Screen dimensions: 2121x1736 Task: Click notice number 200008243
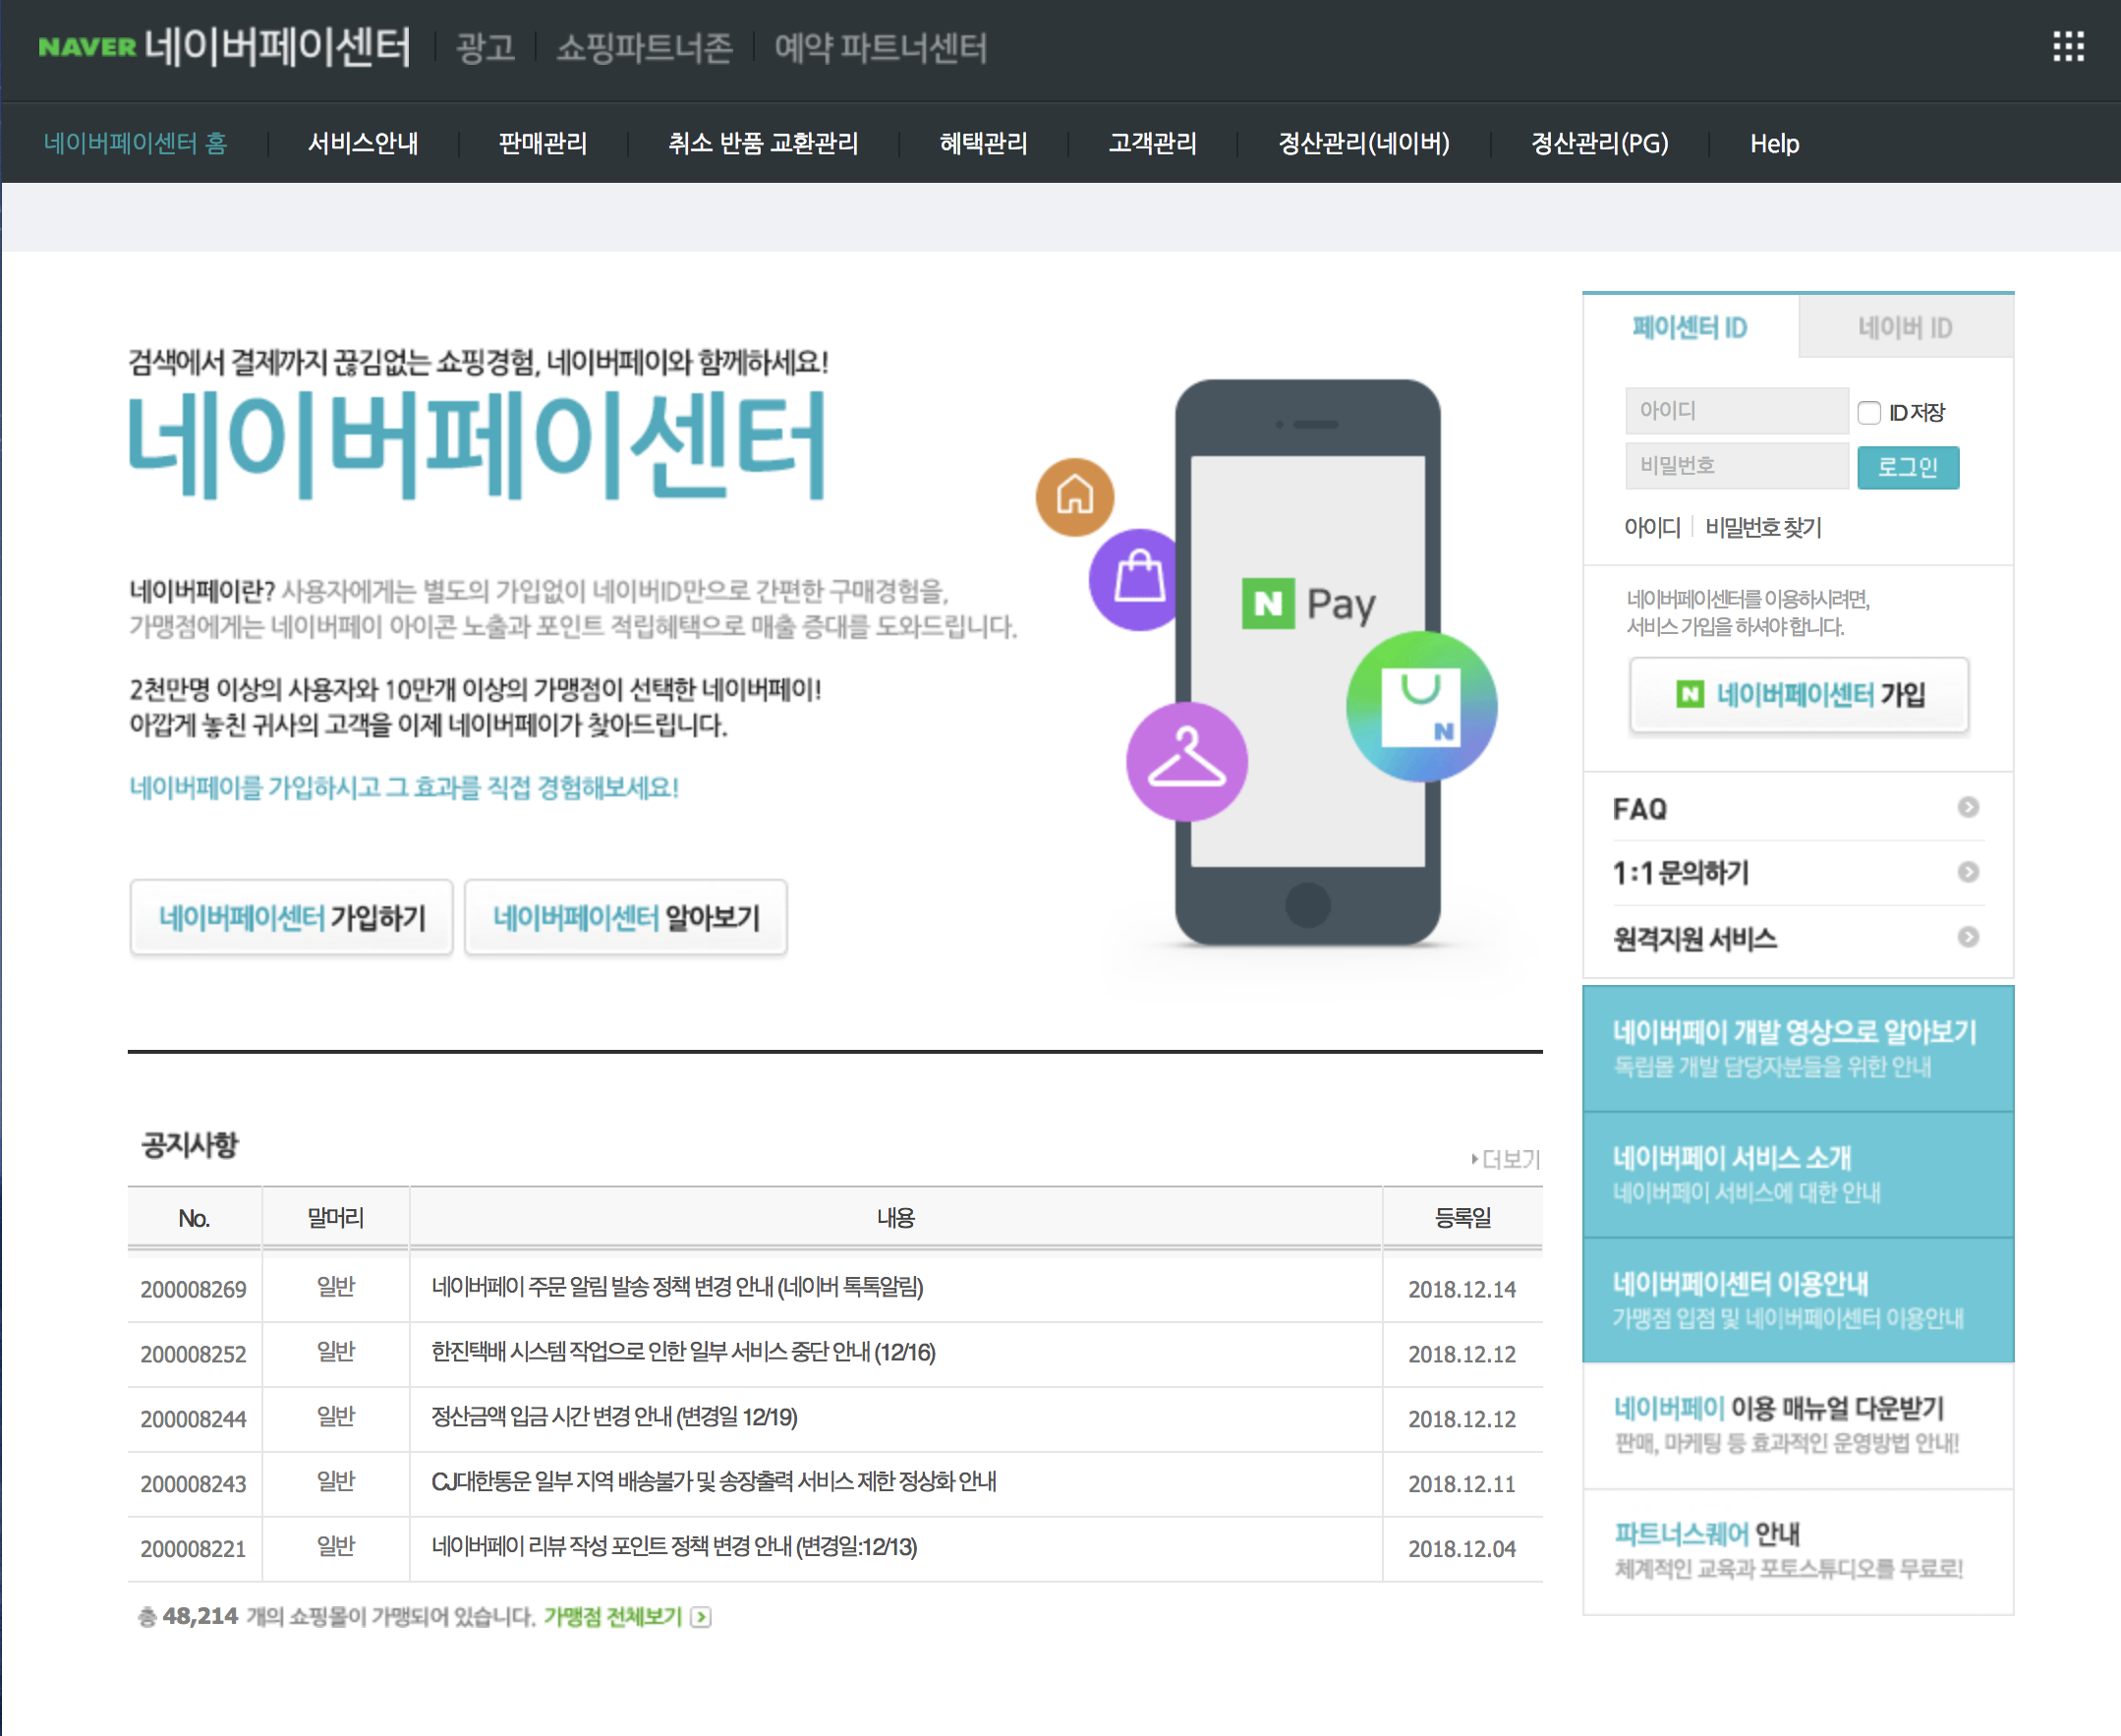tap(193, 1484)
